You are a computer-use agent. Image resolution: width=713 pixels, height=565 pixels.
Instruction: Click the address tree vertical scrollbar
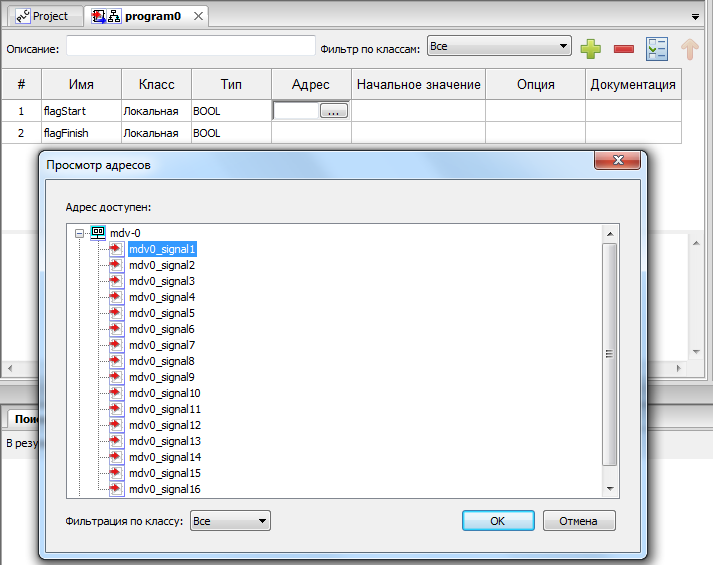tap(609, 353)
